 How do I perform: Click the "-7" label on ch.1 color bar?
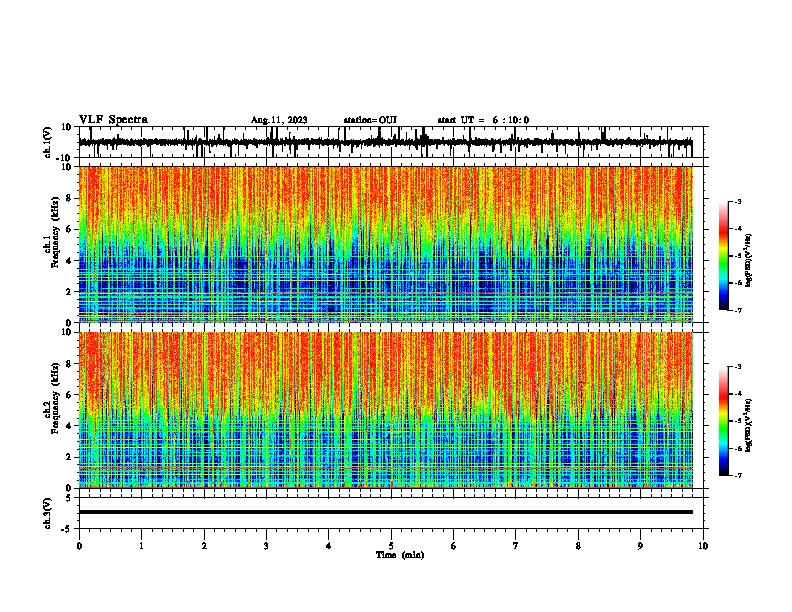point(737,310)
